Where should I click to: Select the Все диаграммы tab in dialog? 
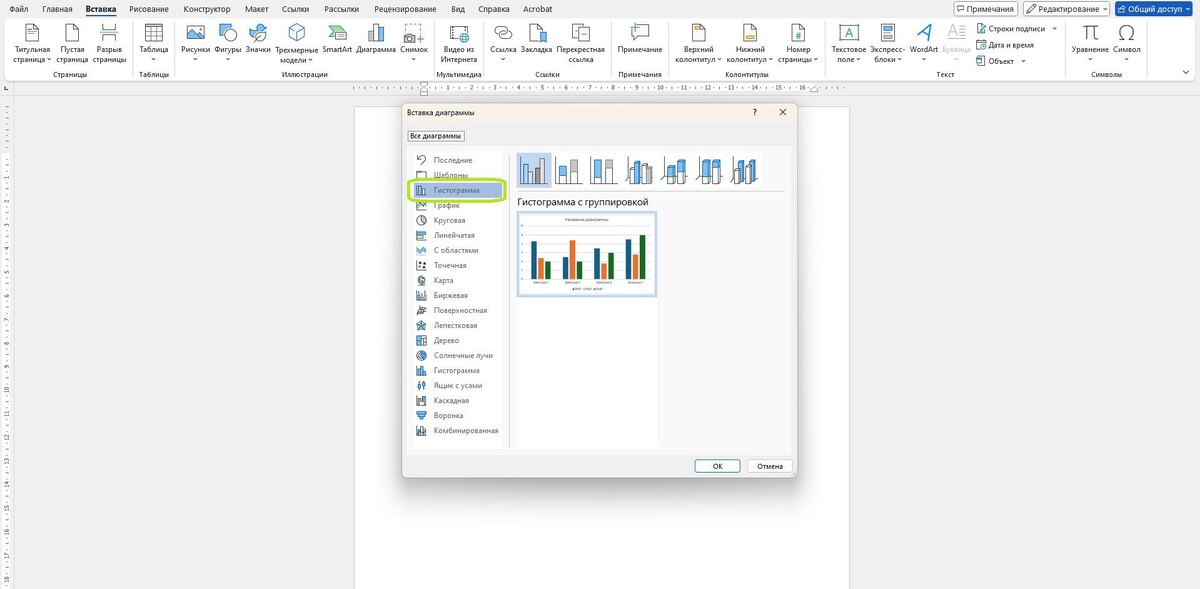point(436,136)
